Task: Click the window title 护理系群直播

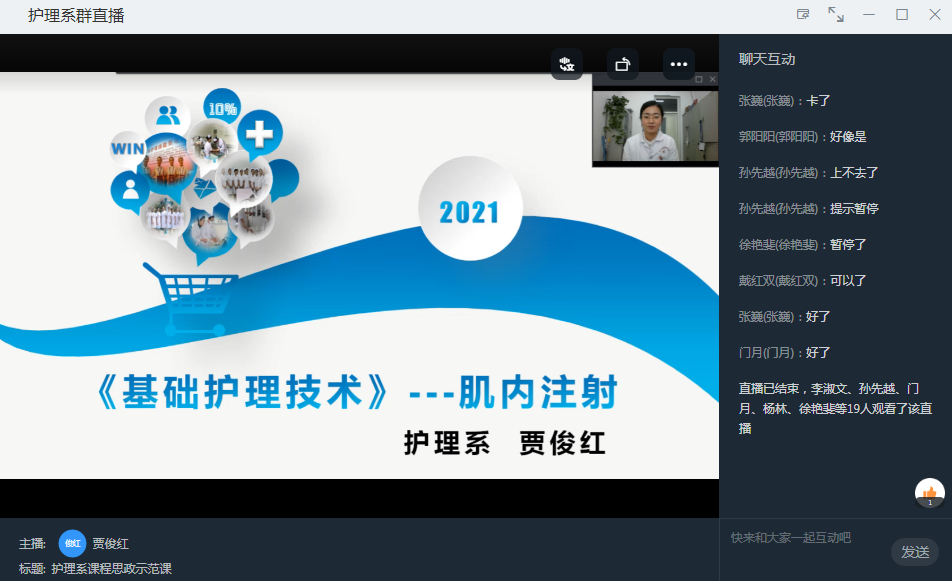Action: pos(76,16)
